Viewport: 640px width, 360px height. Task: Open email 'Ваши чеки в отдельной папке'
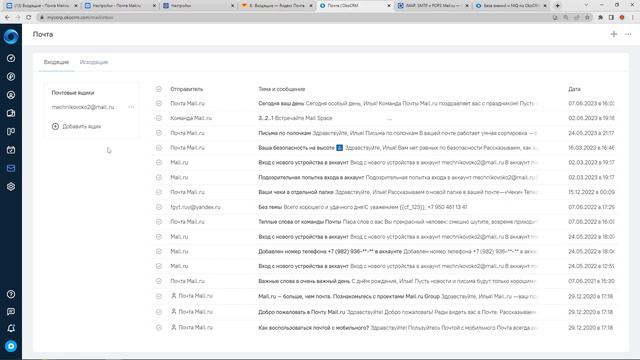pyautogui.click(x=385, y=192)
